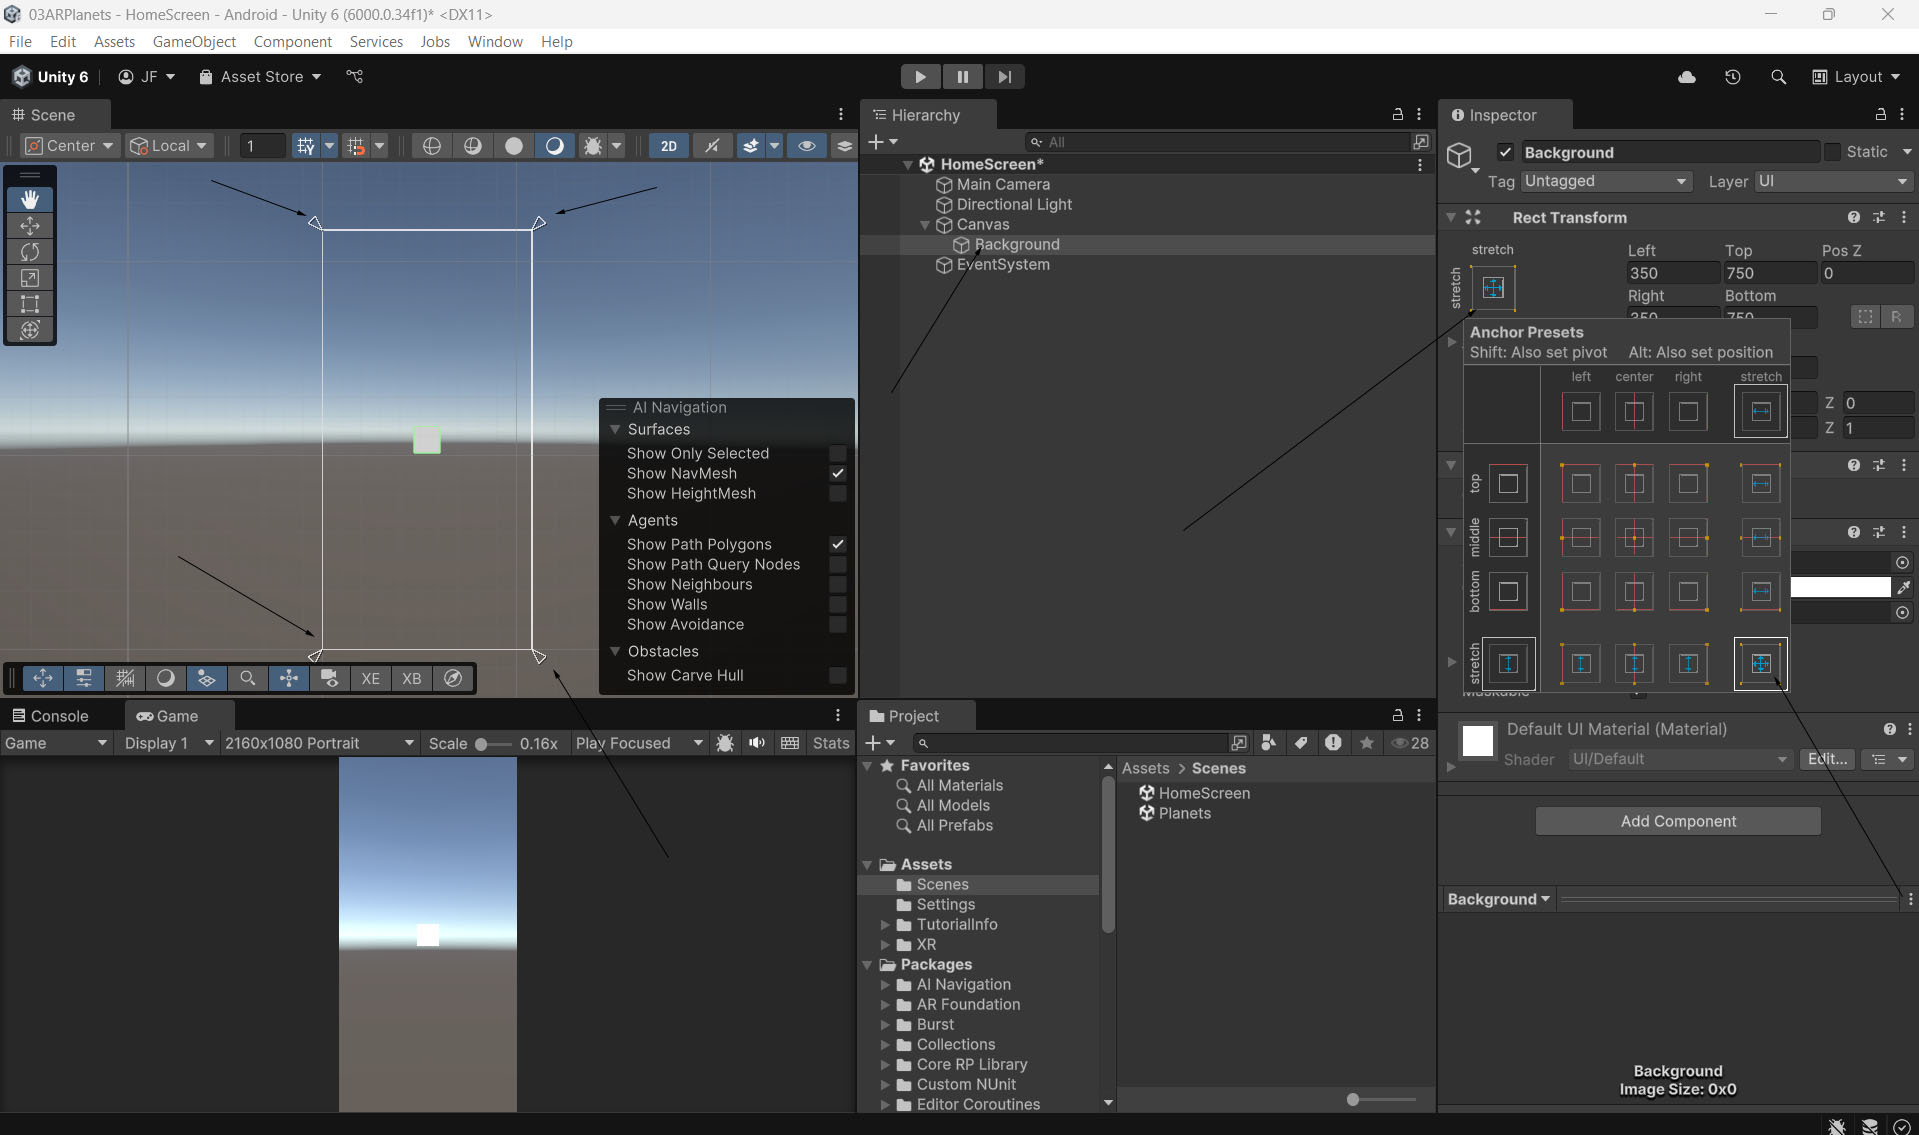Open the Layout dropdown
The height and width of the screenshot is (1135, 1919).
point(1857,77)
